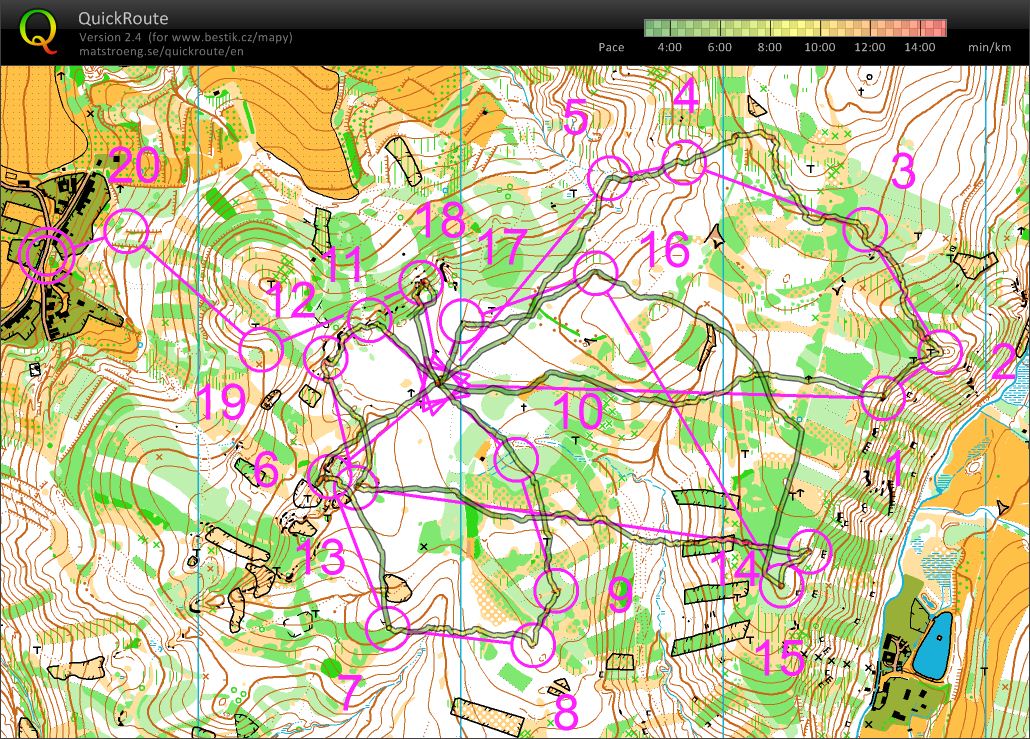Click the blue pond on the map

pyautogui.click(x=937, y=643)
